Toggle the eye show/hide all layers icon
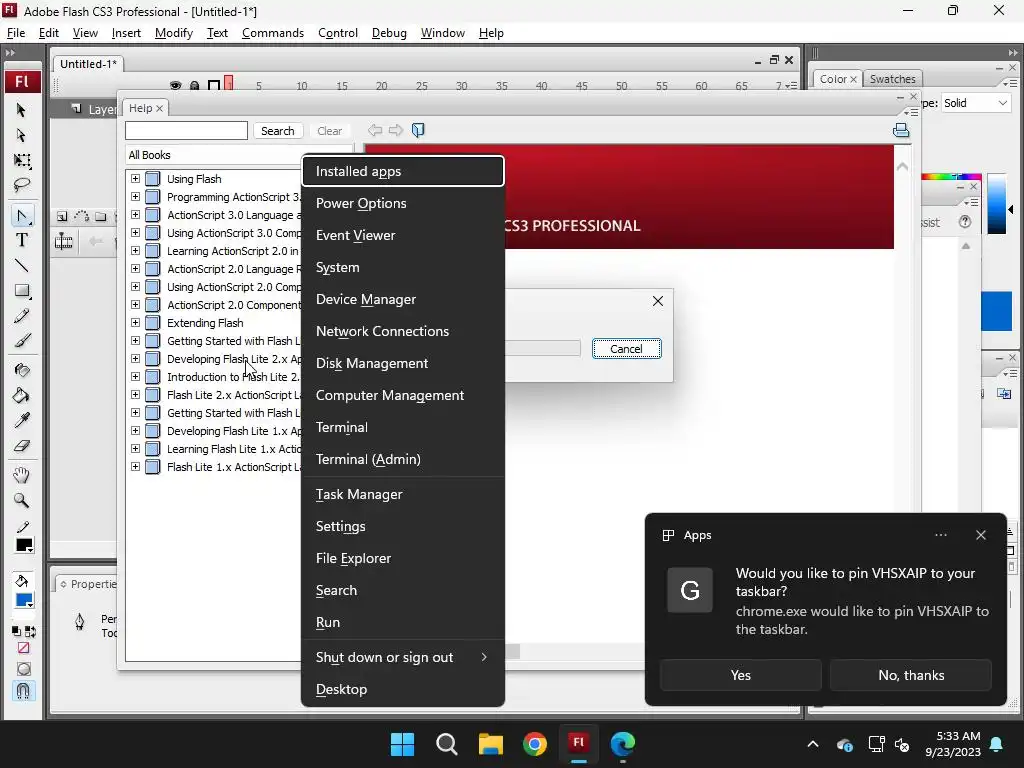This screenshot has width=1024, height=768. tap(175, 86)
